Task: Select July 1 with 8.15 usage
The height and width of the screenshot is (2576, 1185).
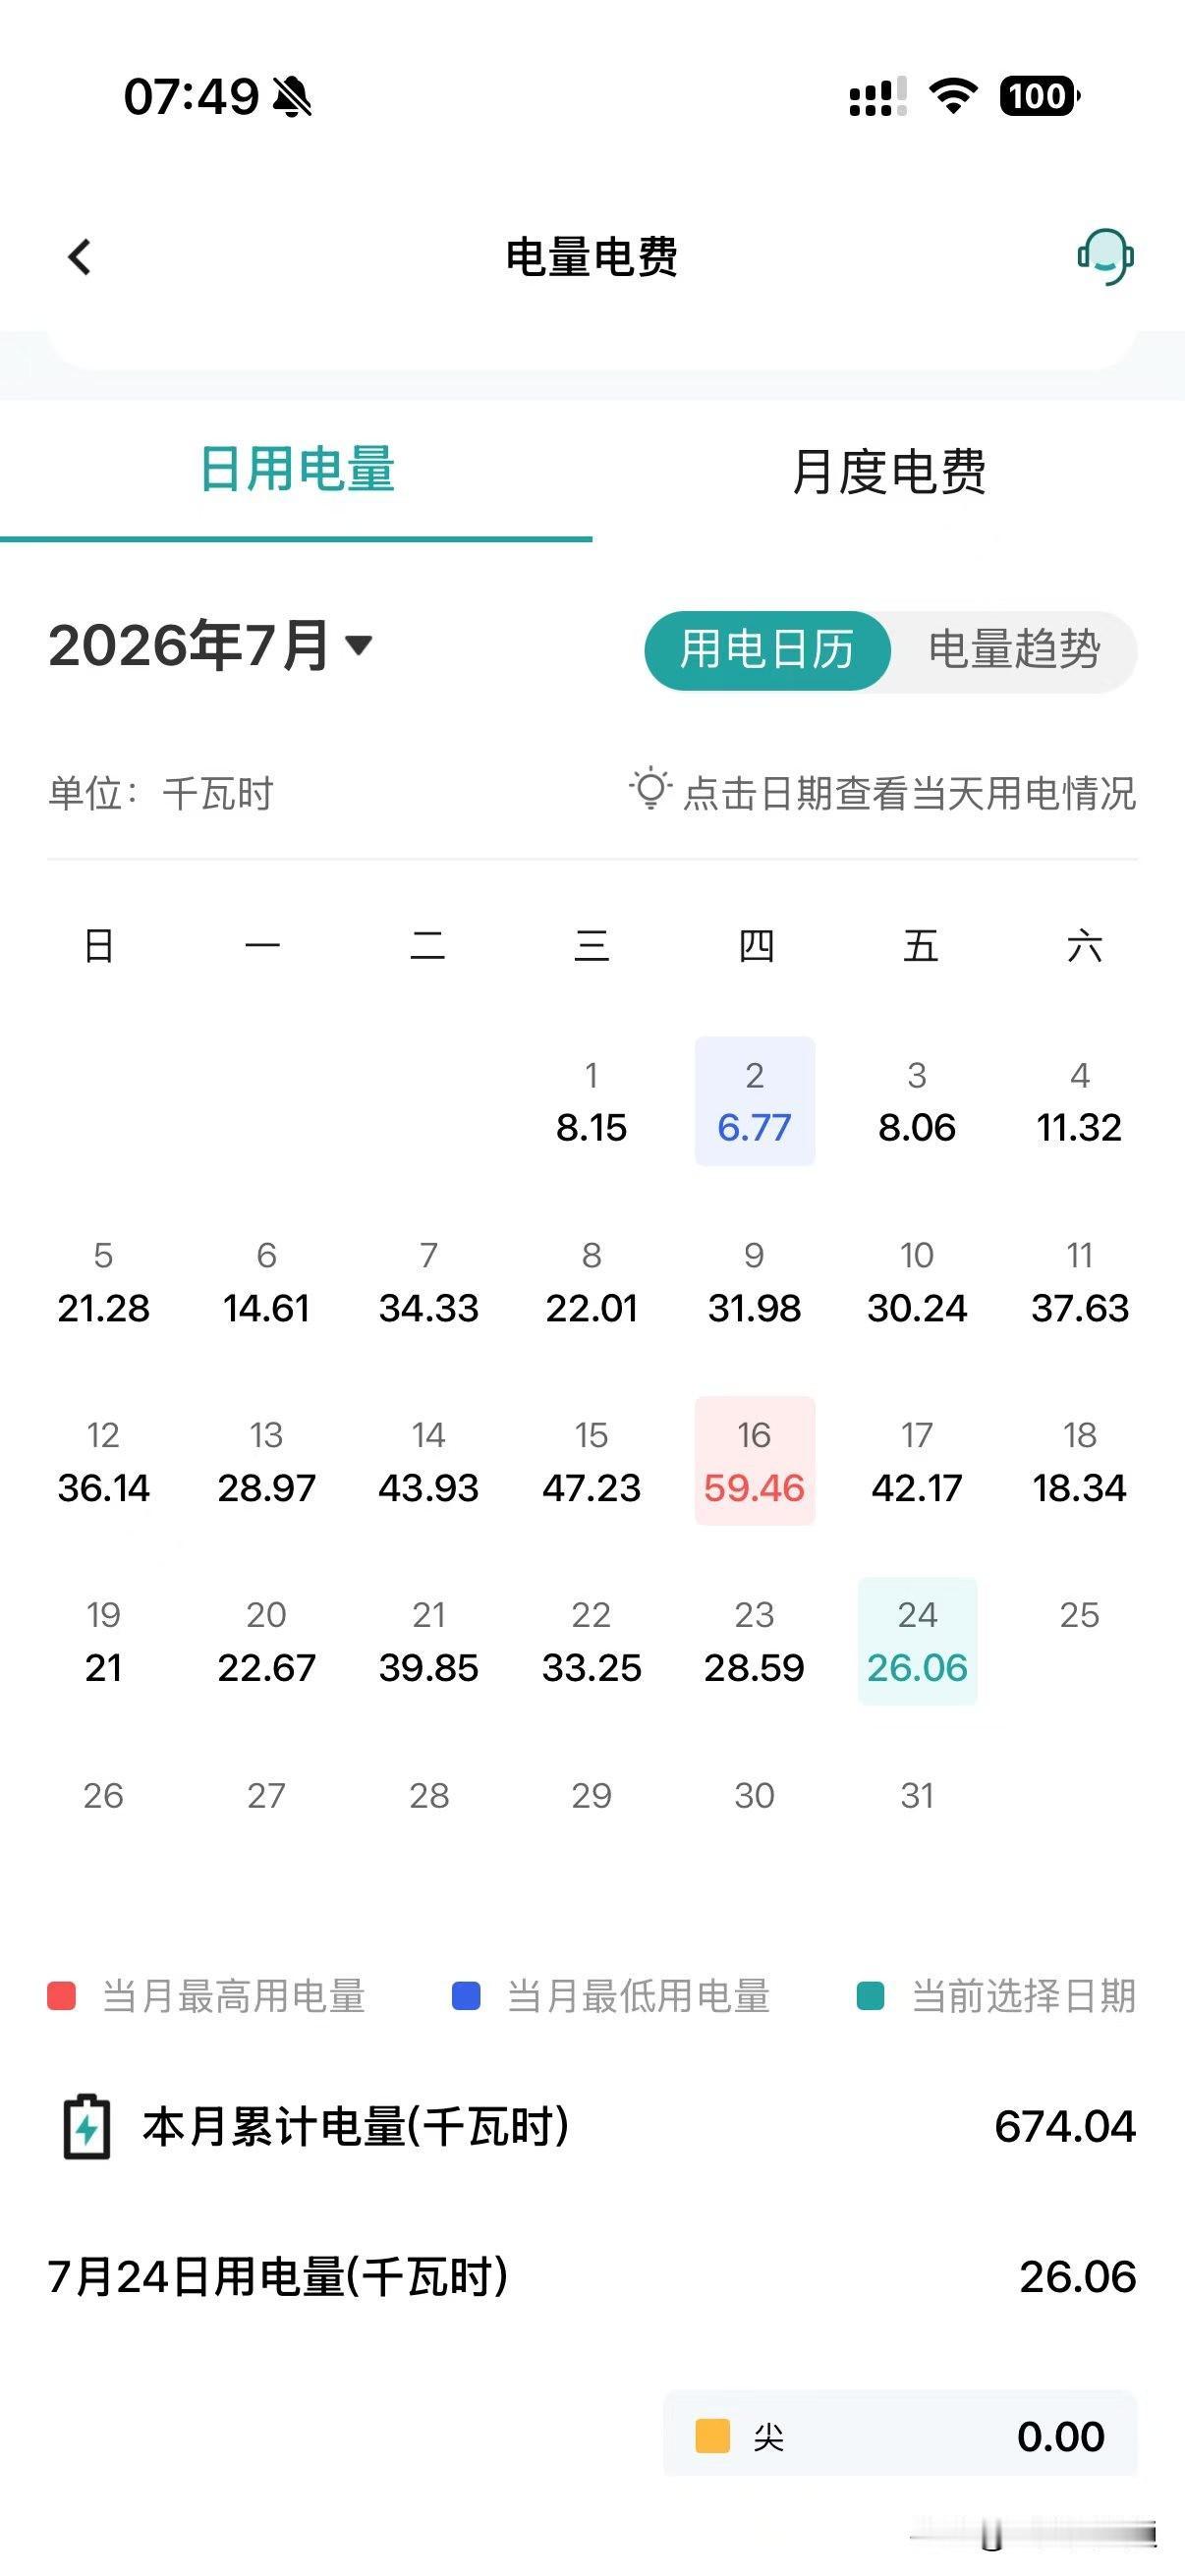Action: (591, 1101)
